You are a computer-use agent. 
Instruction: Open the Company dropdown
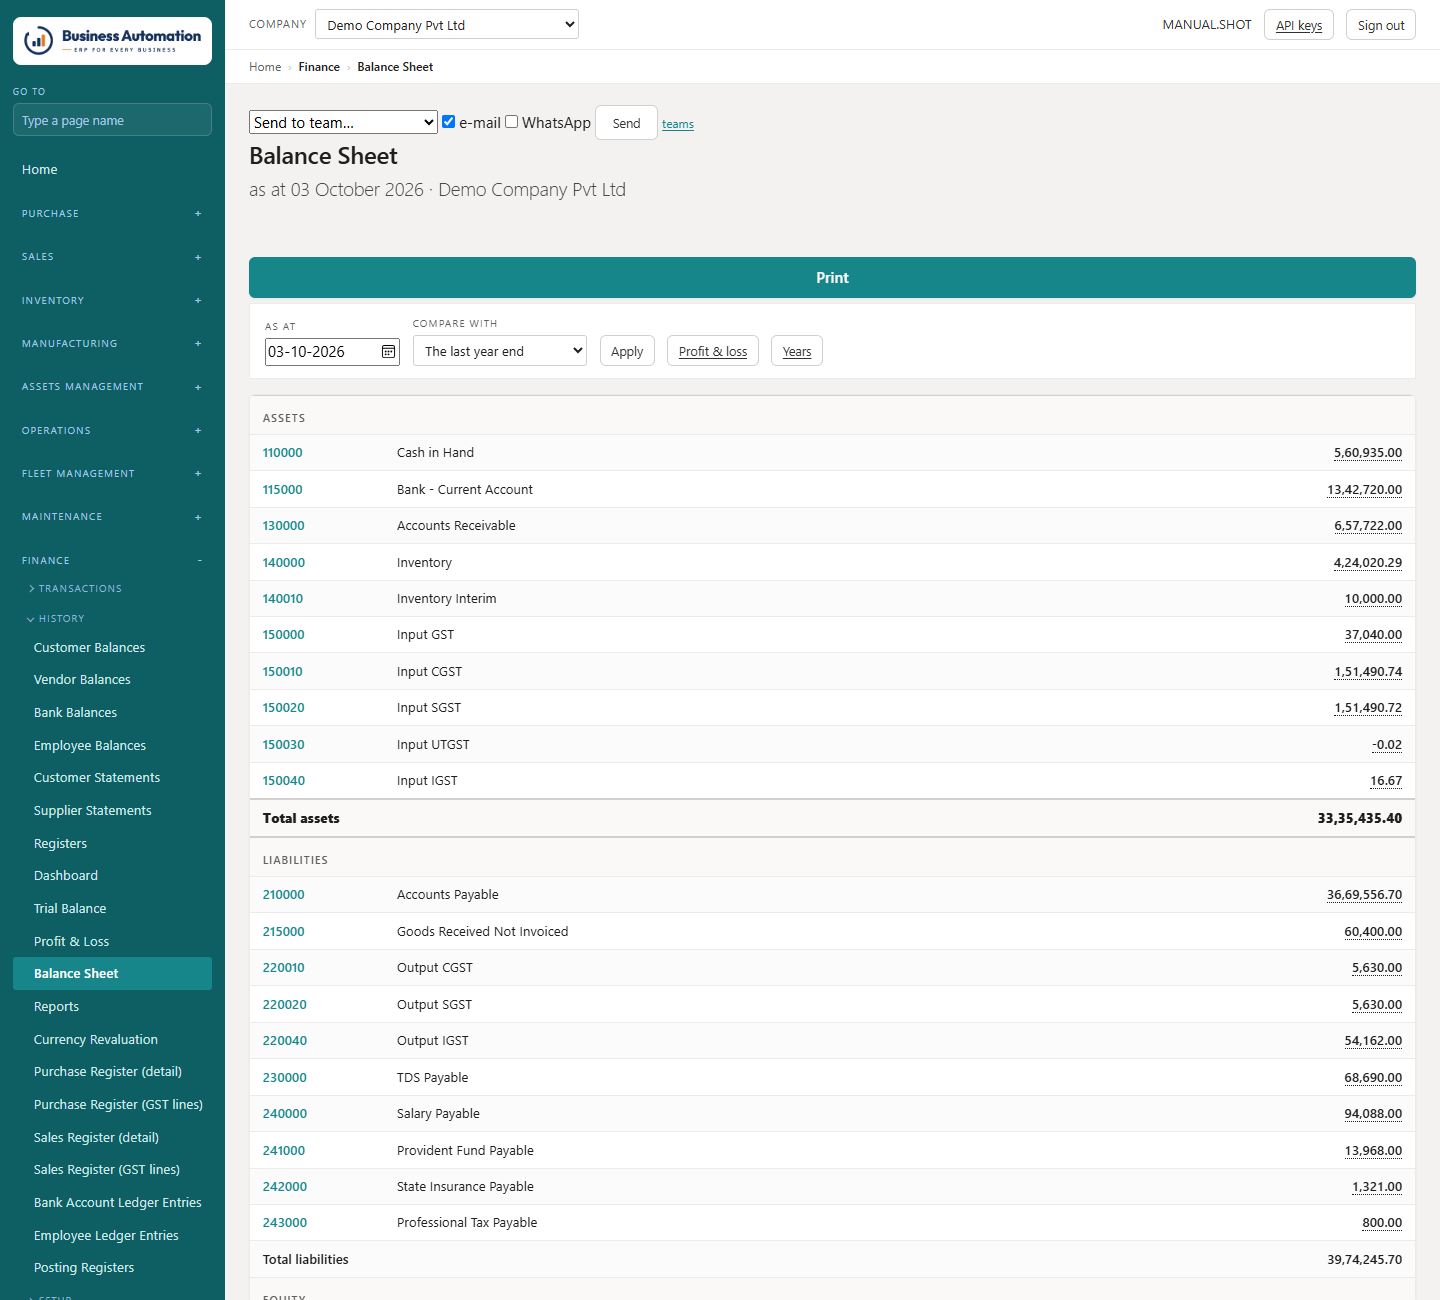pyautogui.click(x=447, y=24)
